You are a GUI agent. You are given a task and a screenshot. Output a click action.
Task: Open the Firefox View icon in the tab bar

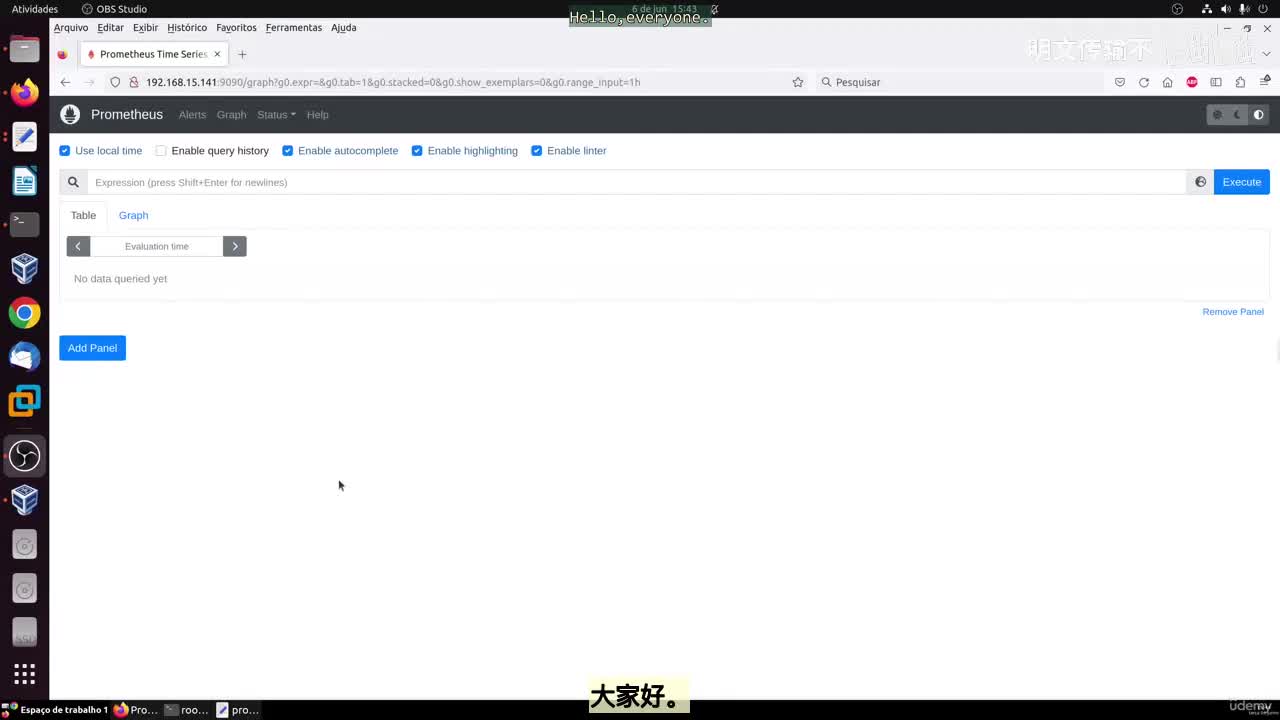pyautogui.click(x=62, y=54)
